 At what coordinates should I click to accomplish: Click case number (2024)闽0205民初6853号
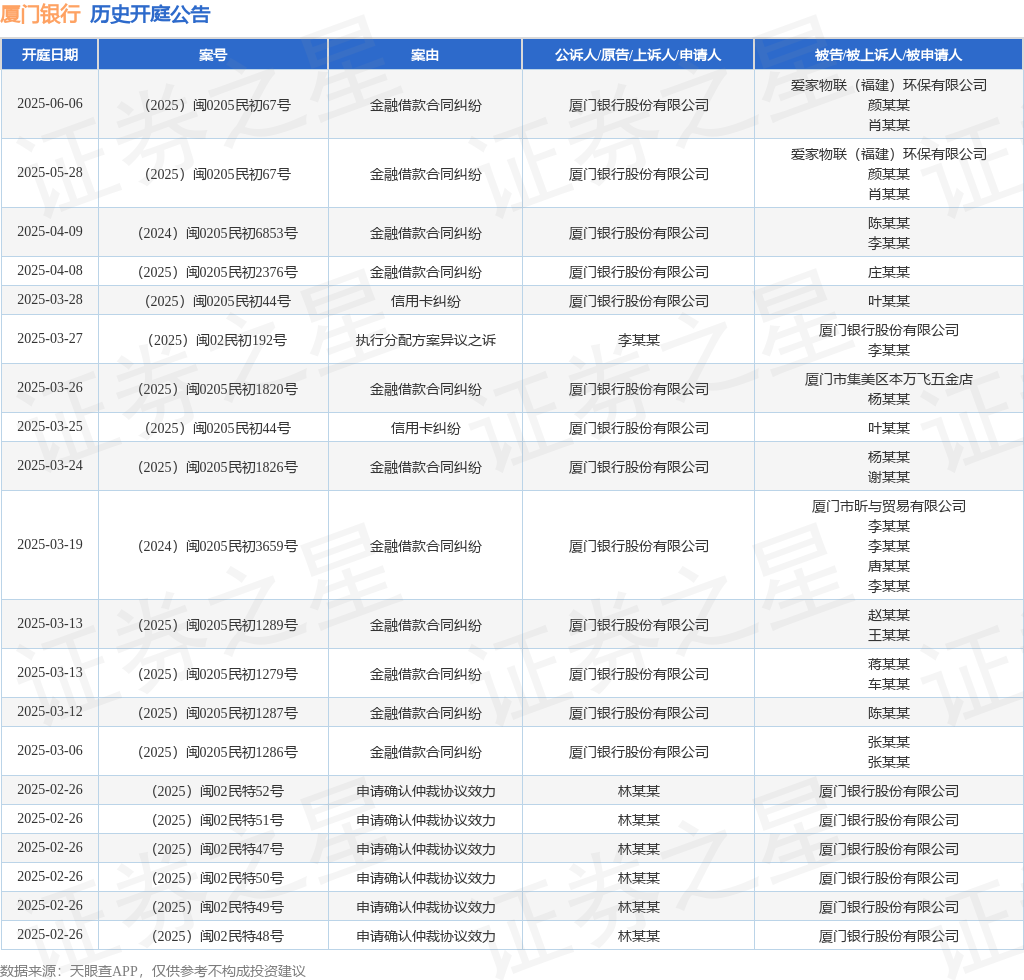217,233
